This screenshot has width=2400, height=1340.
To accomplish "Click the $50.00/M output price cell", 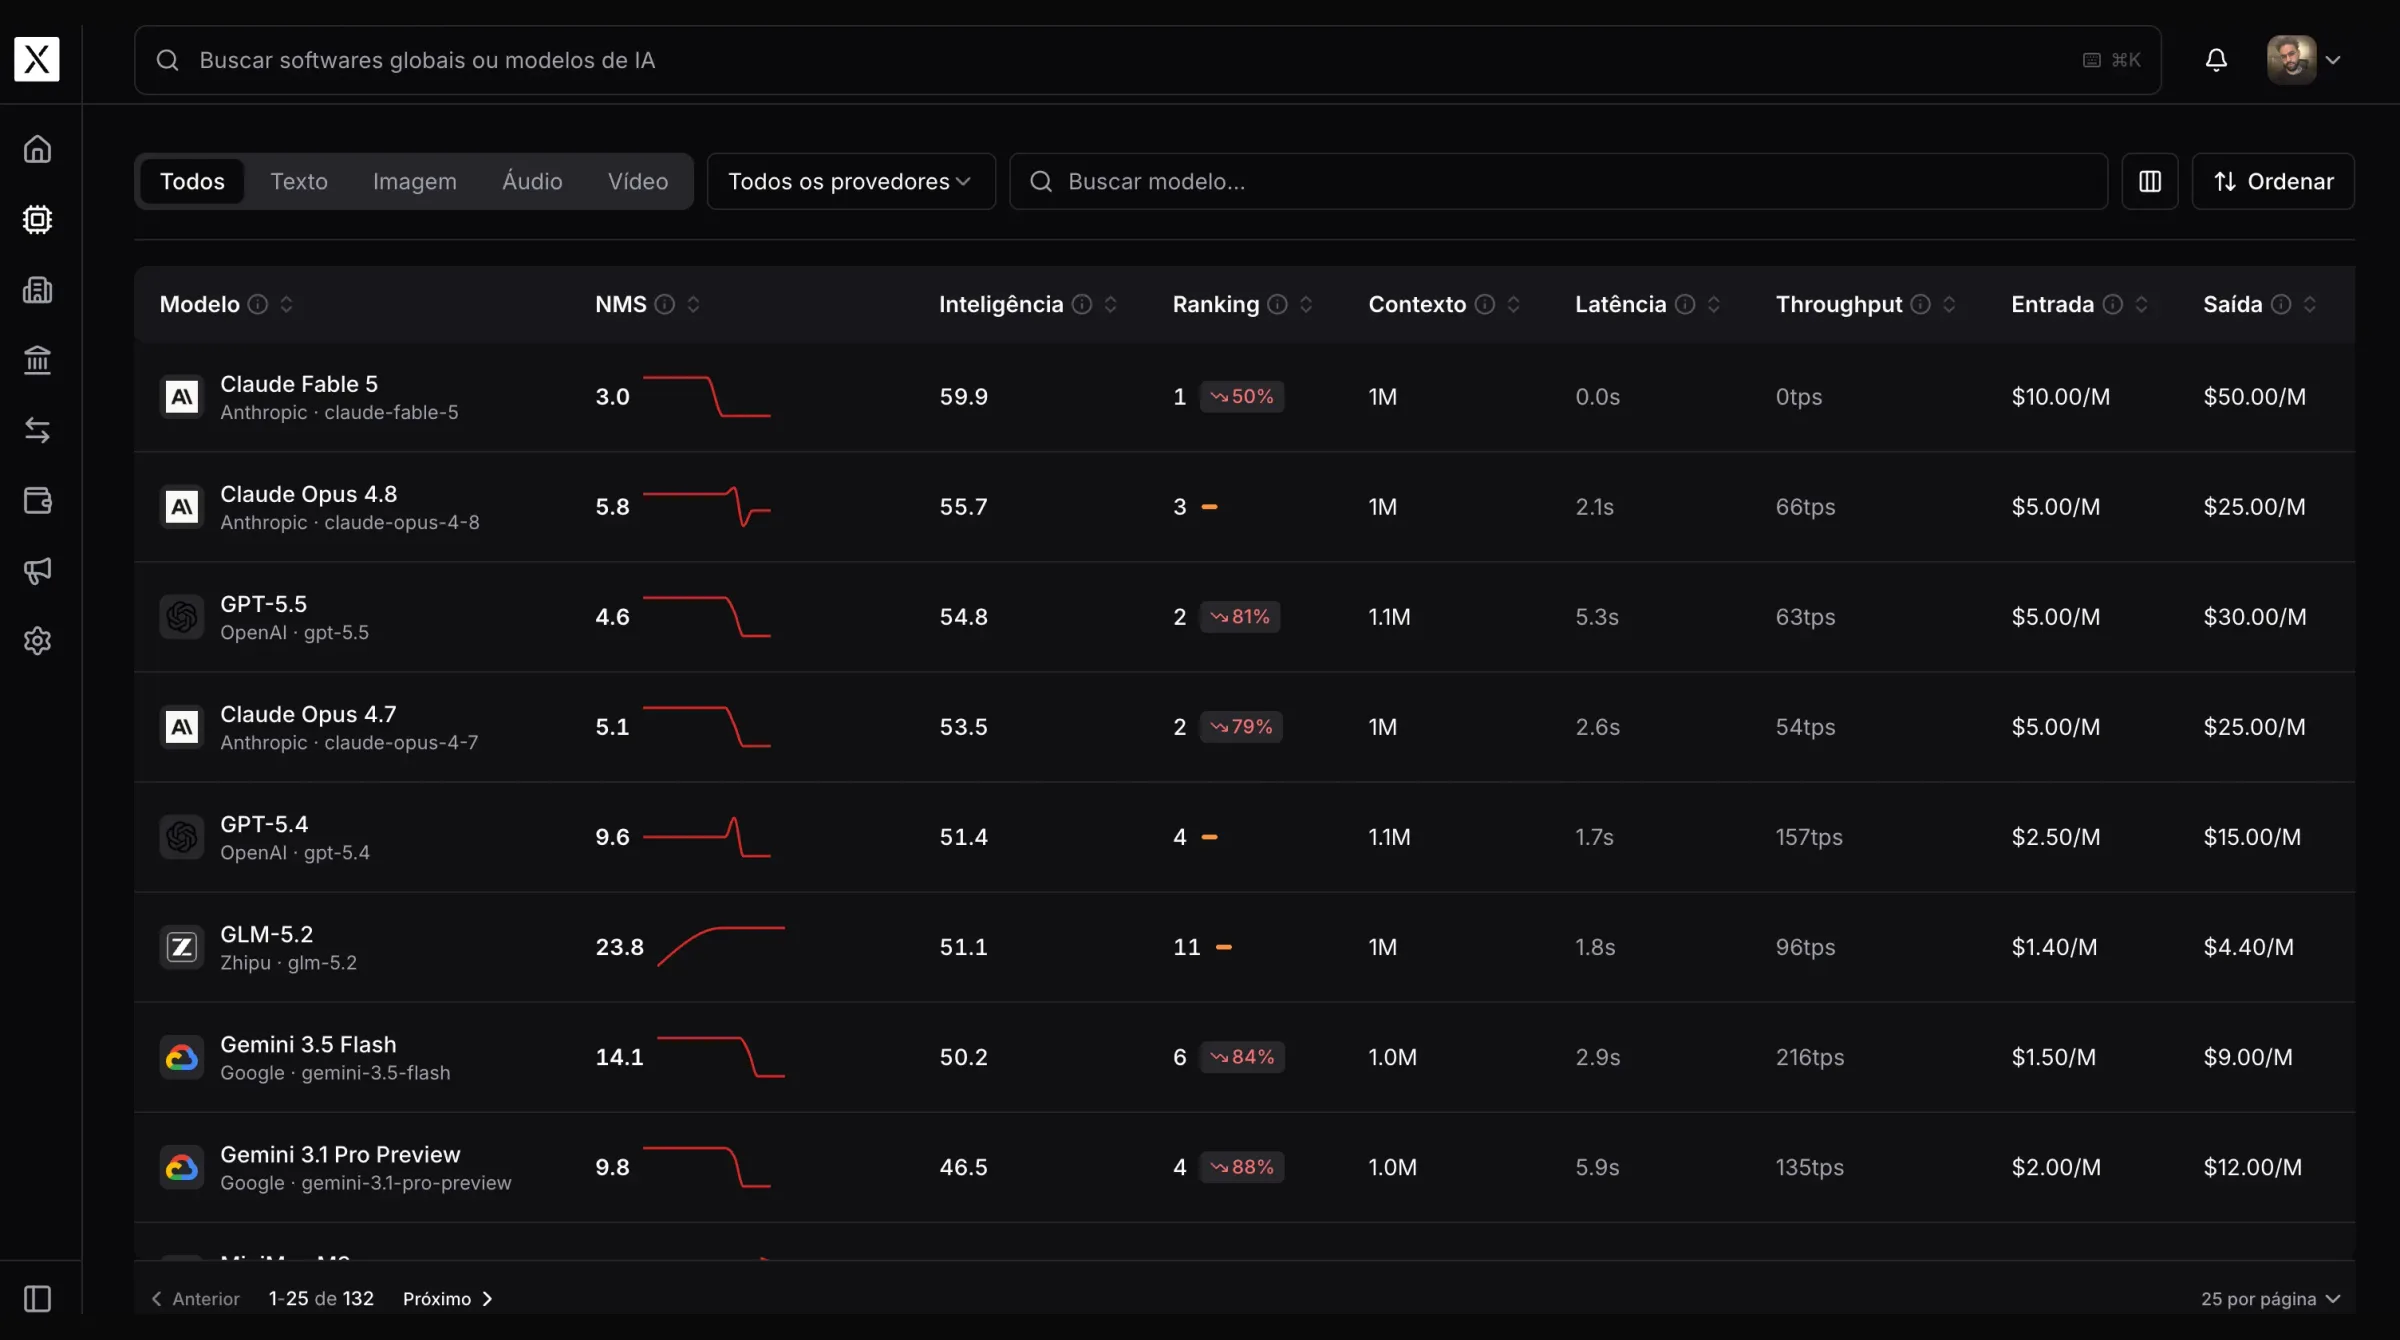I will point(2255,397).
